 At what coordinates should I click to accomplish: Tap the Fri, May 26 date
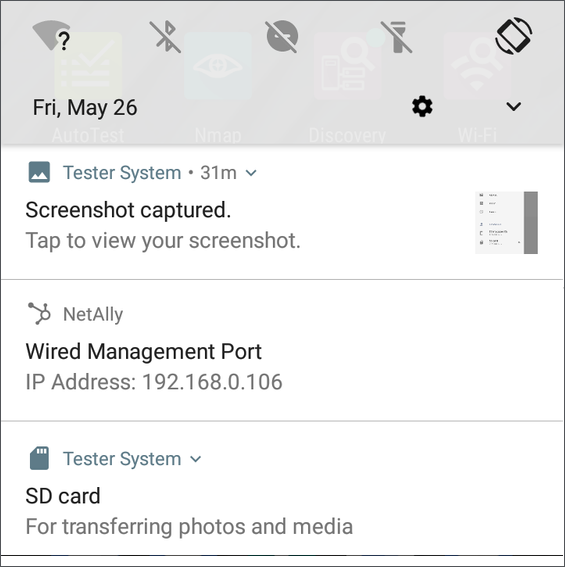tap(85, 107)
